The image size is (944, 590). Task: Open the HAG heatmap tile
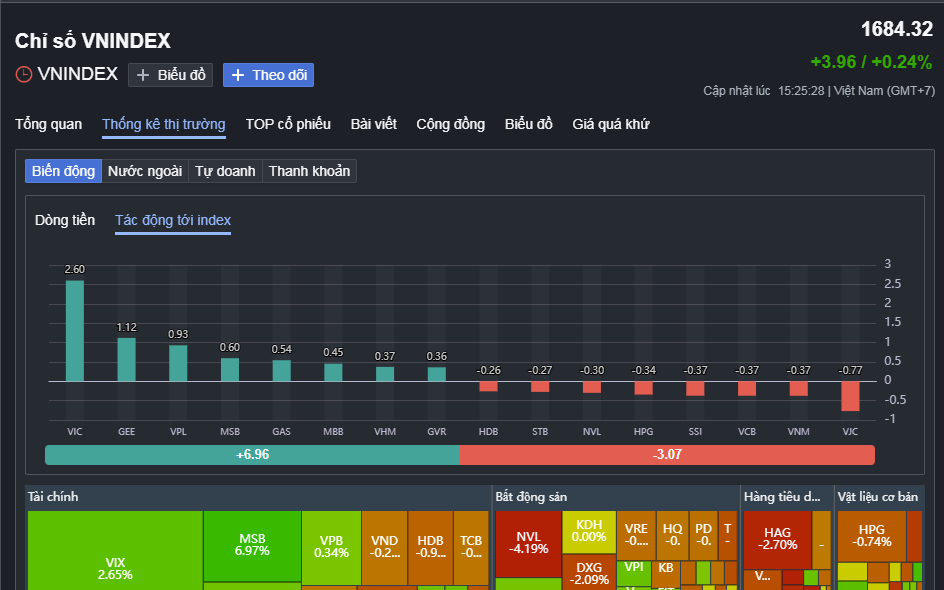click(x=777, y=539)
